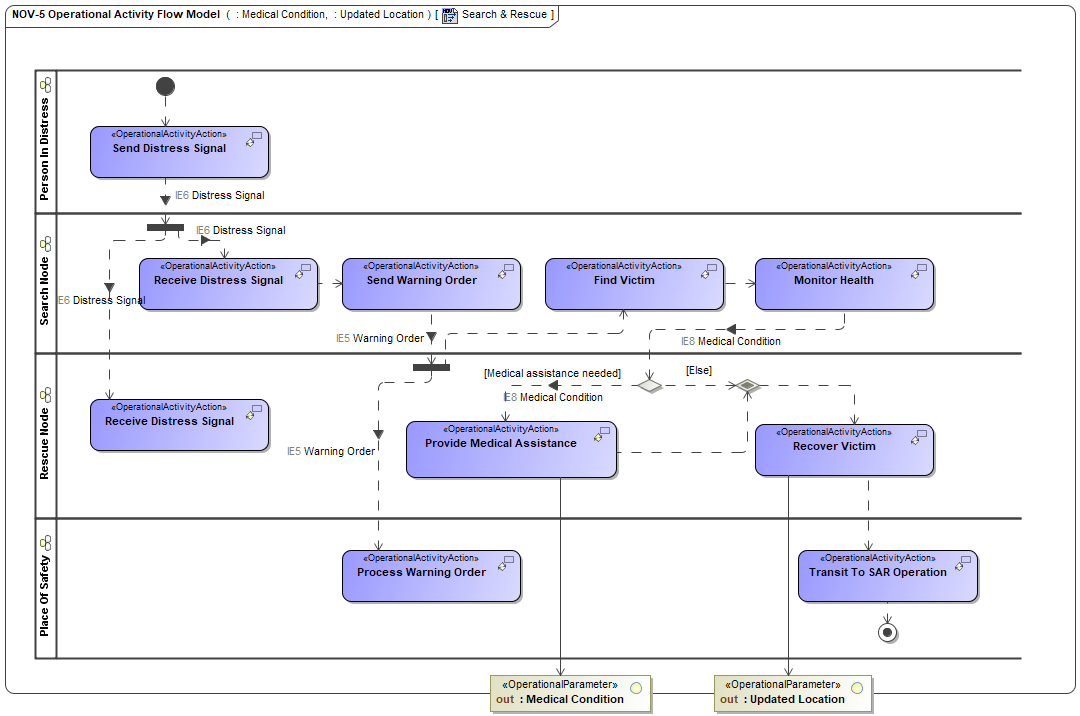The width and height of the screenshot is (1080, 716).
Task: Click the circle icon on Medical Condition parameter
Action: point(634,685)
